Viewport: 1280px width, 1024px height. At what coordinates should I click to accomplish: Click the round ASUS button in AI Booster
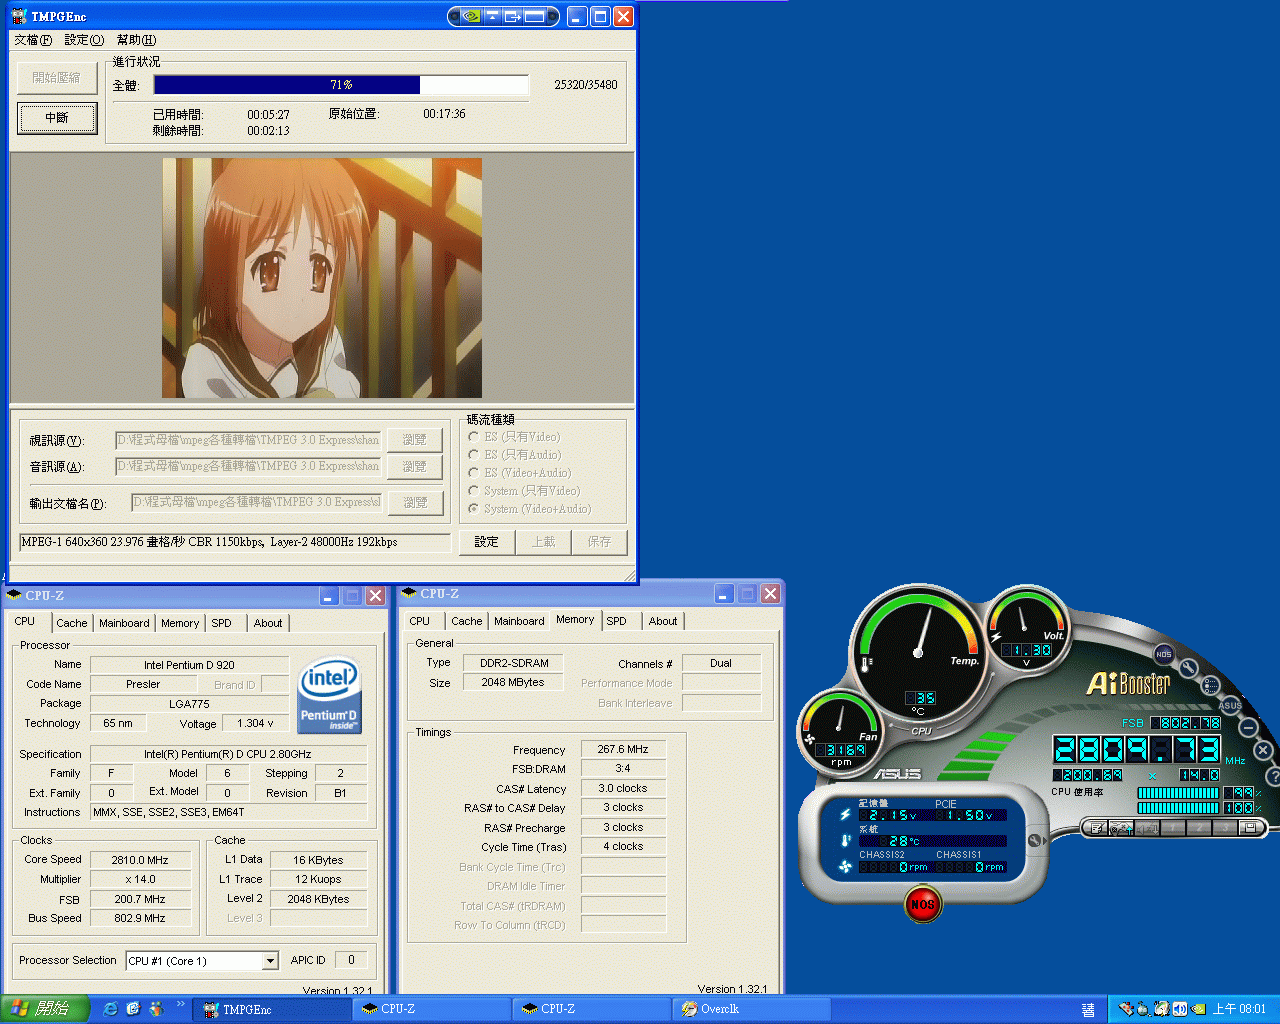pos(1231,705)
